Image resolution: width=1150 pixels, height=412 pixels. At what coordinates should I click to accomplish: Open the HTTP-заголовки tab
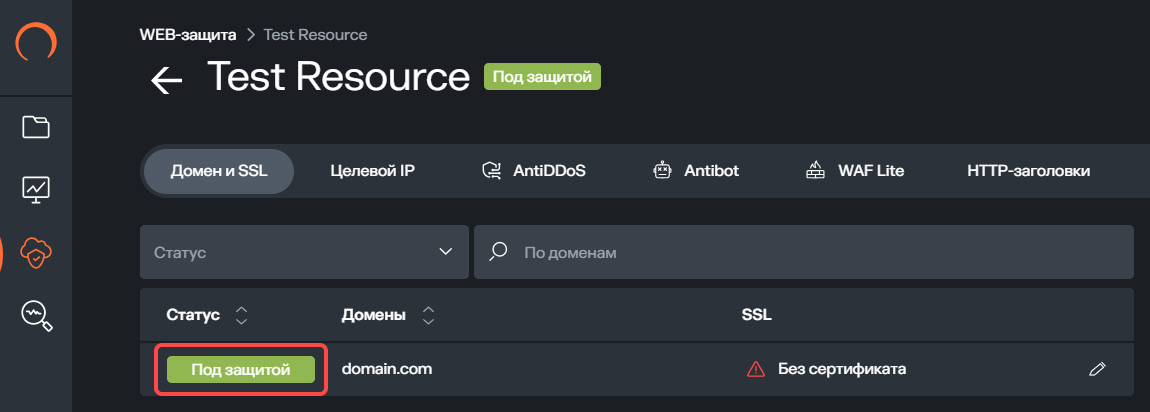[x=1028, y=171]
